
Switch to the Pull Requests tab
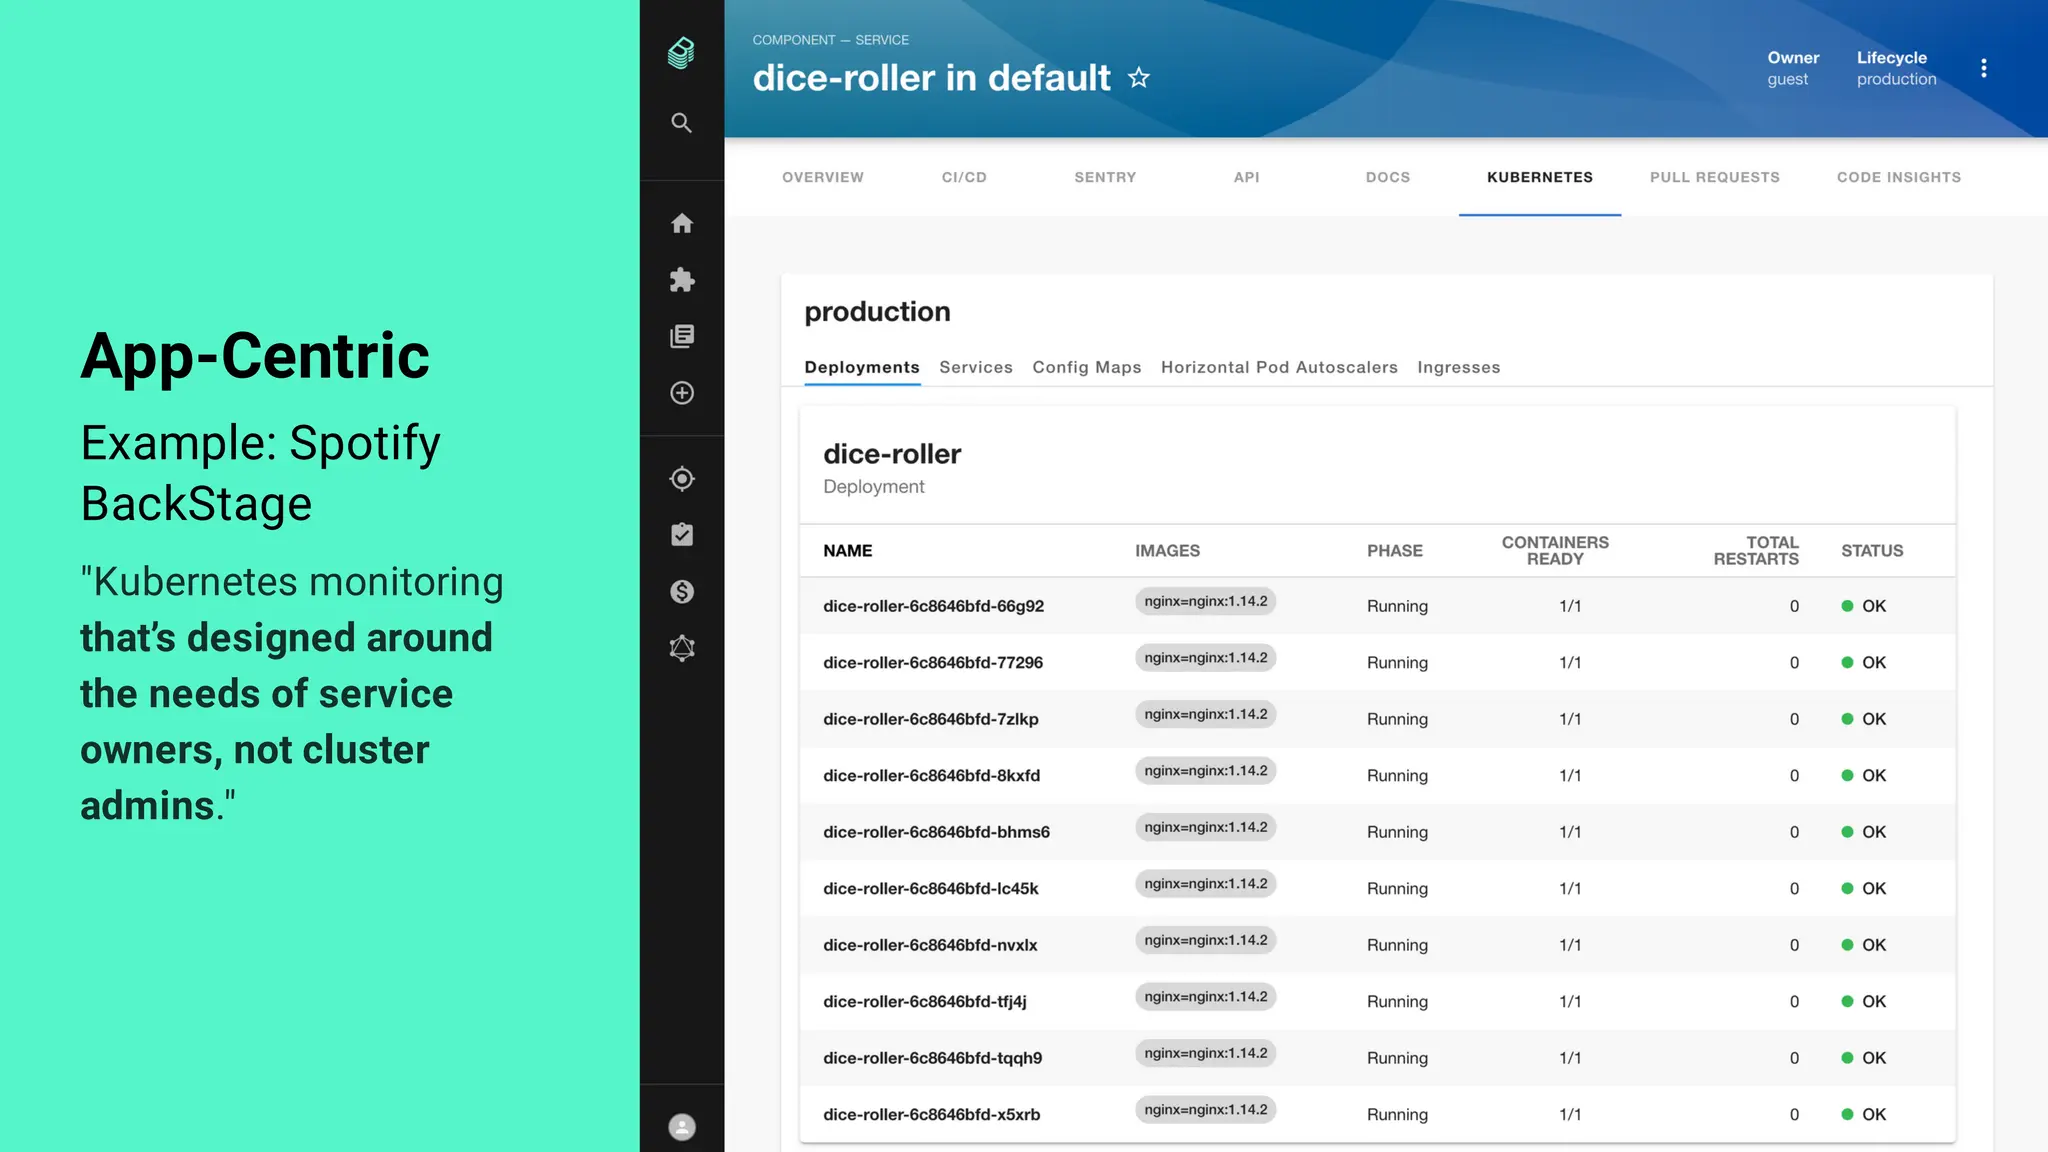pyautogui.click(x=1714, y=177)
